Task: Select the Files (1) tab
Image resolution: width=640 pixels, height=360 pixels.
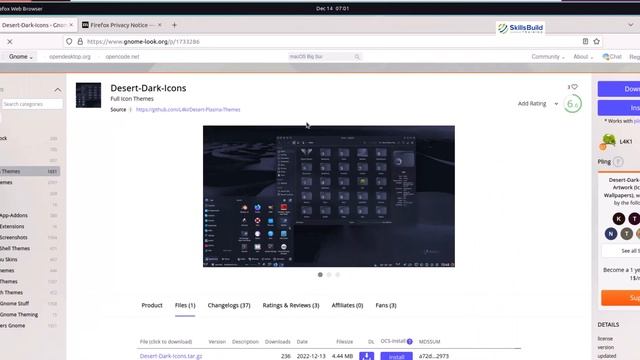Action: pos(185,305)
